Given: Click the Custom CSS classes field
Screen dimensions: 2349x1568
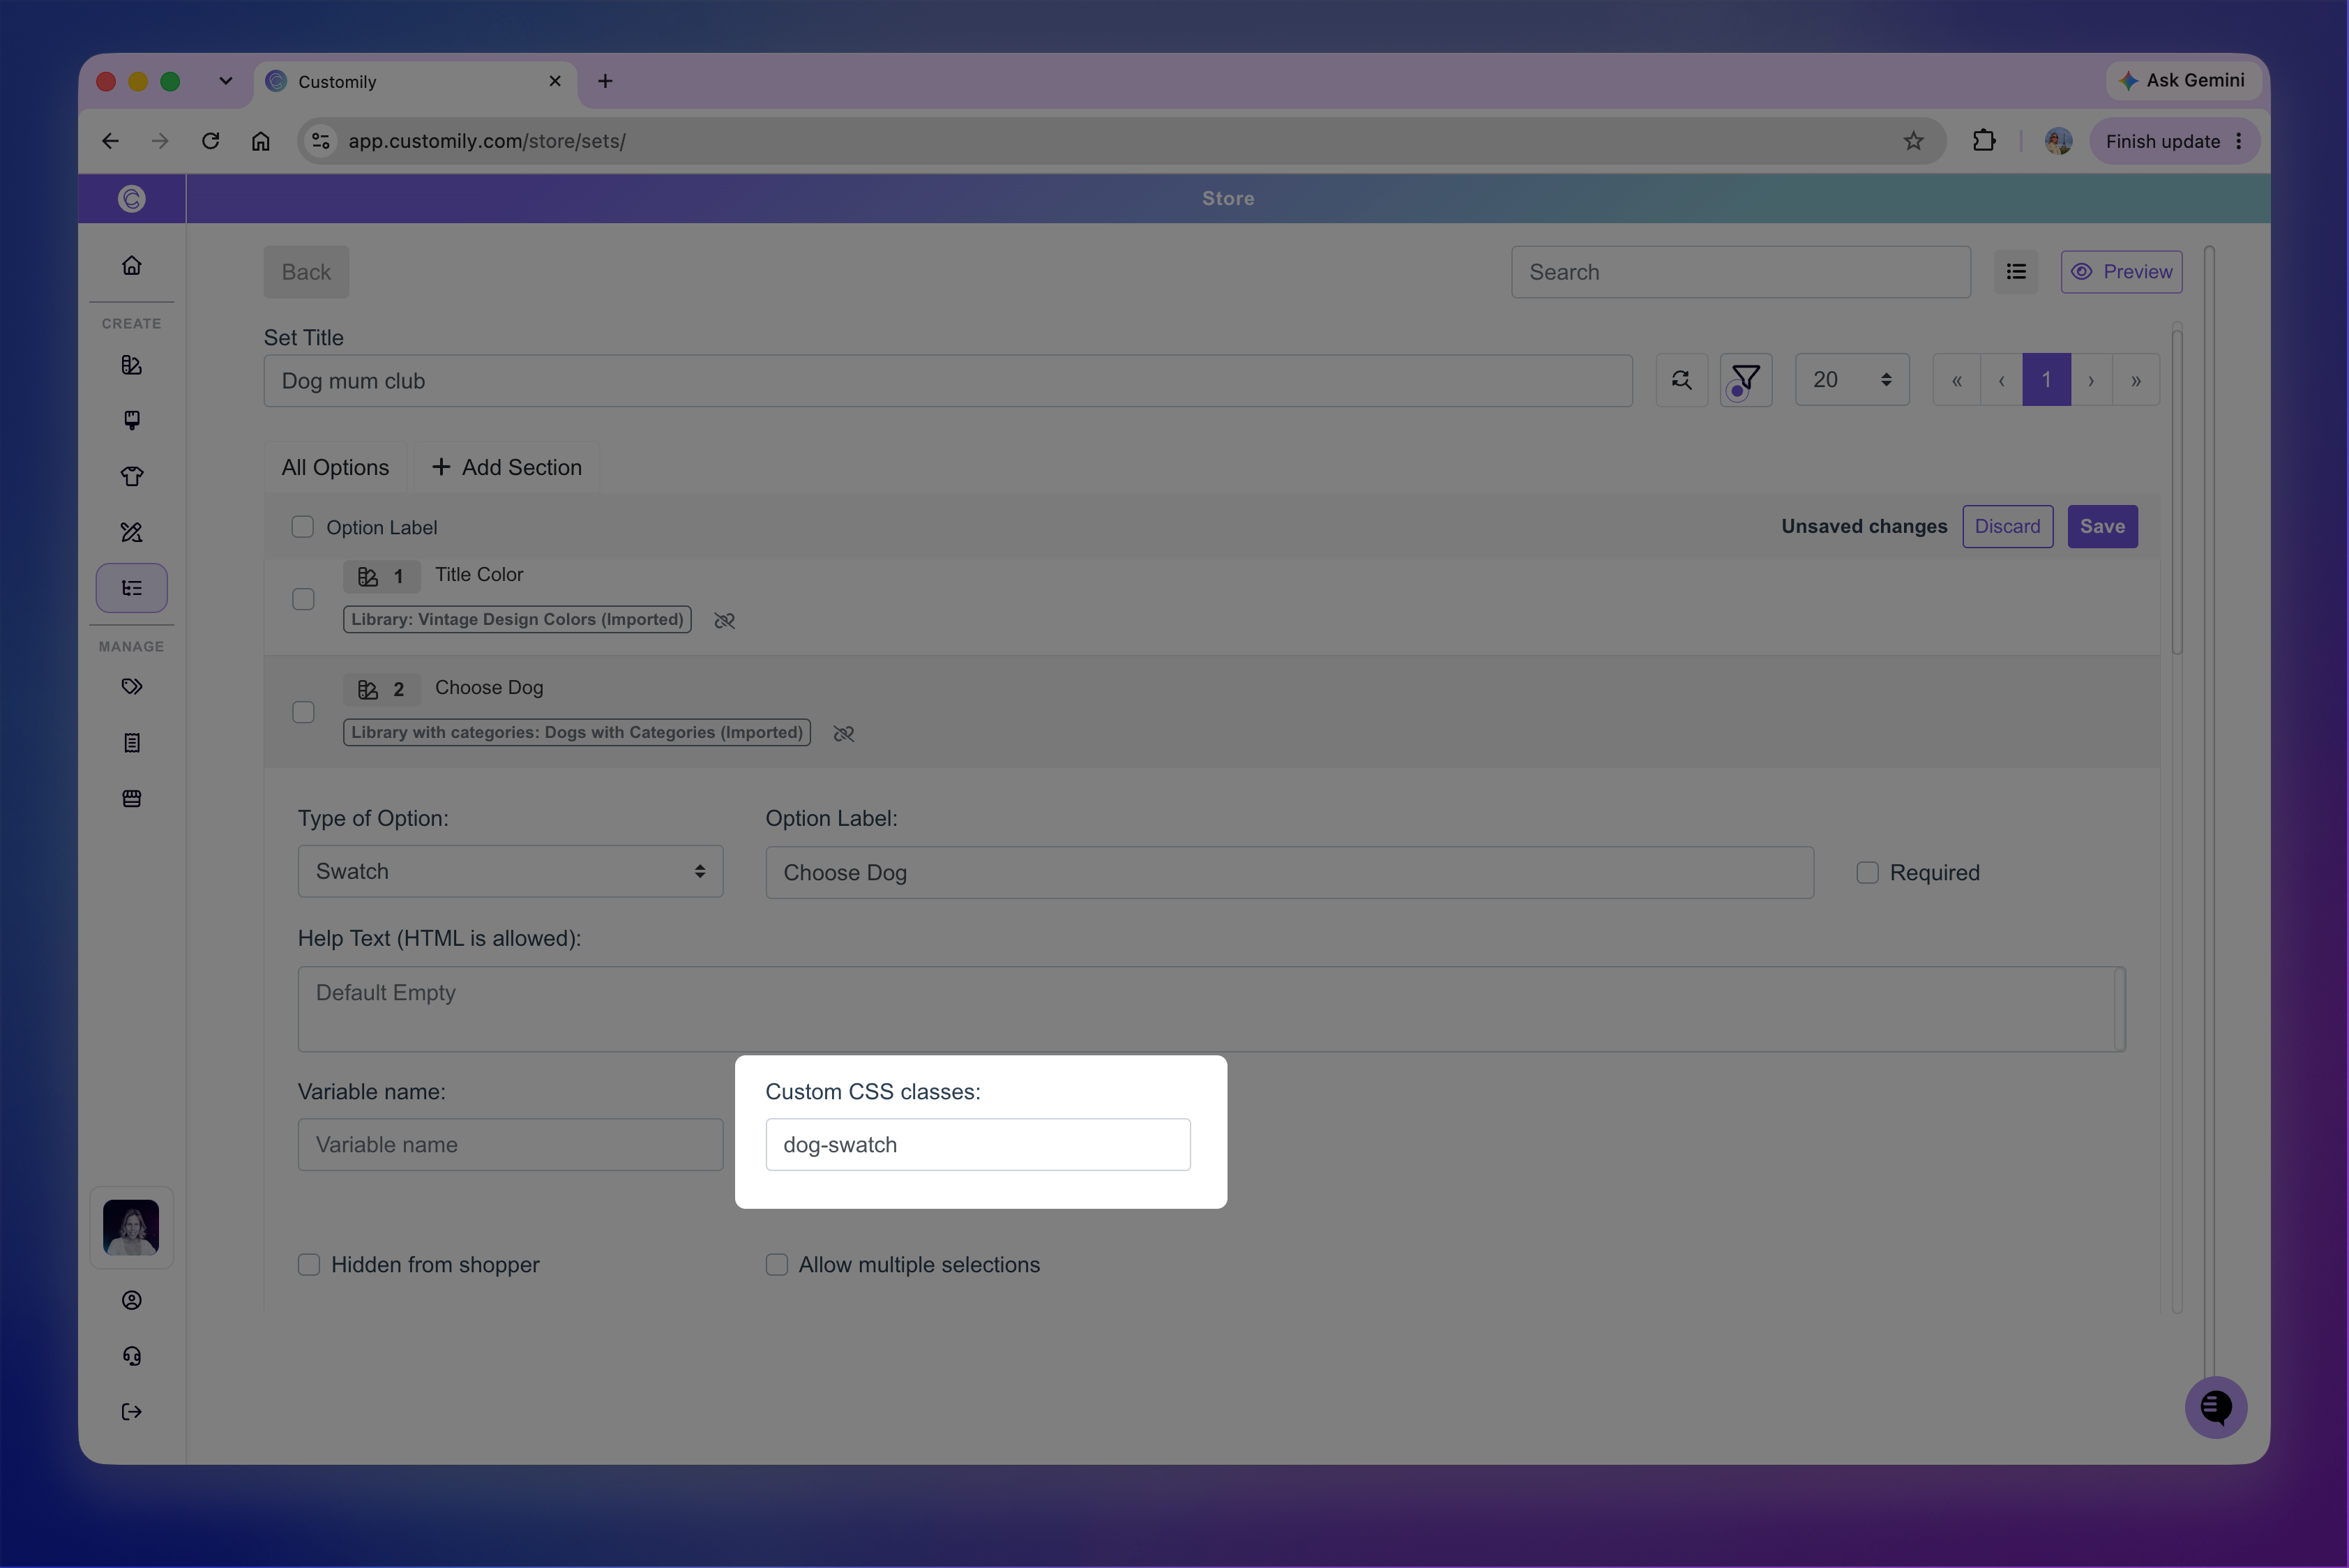Looking at the screenshot, I should pyautogui.click(x=977, y=1145).
